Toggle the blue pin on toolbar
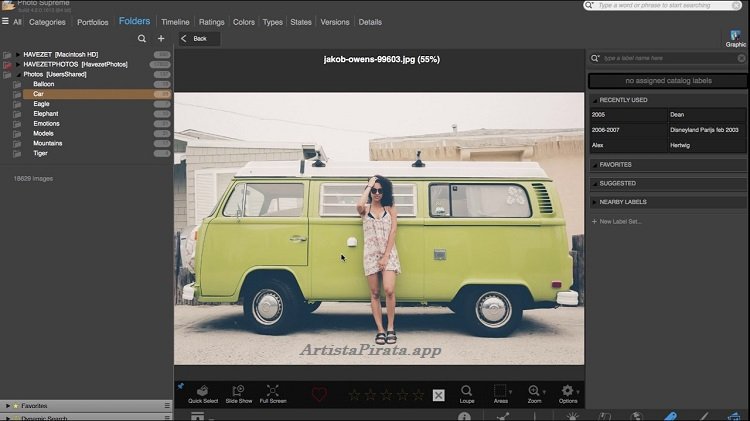The image size is (750, 421). coord(180,384)
